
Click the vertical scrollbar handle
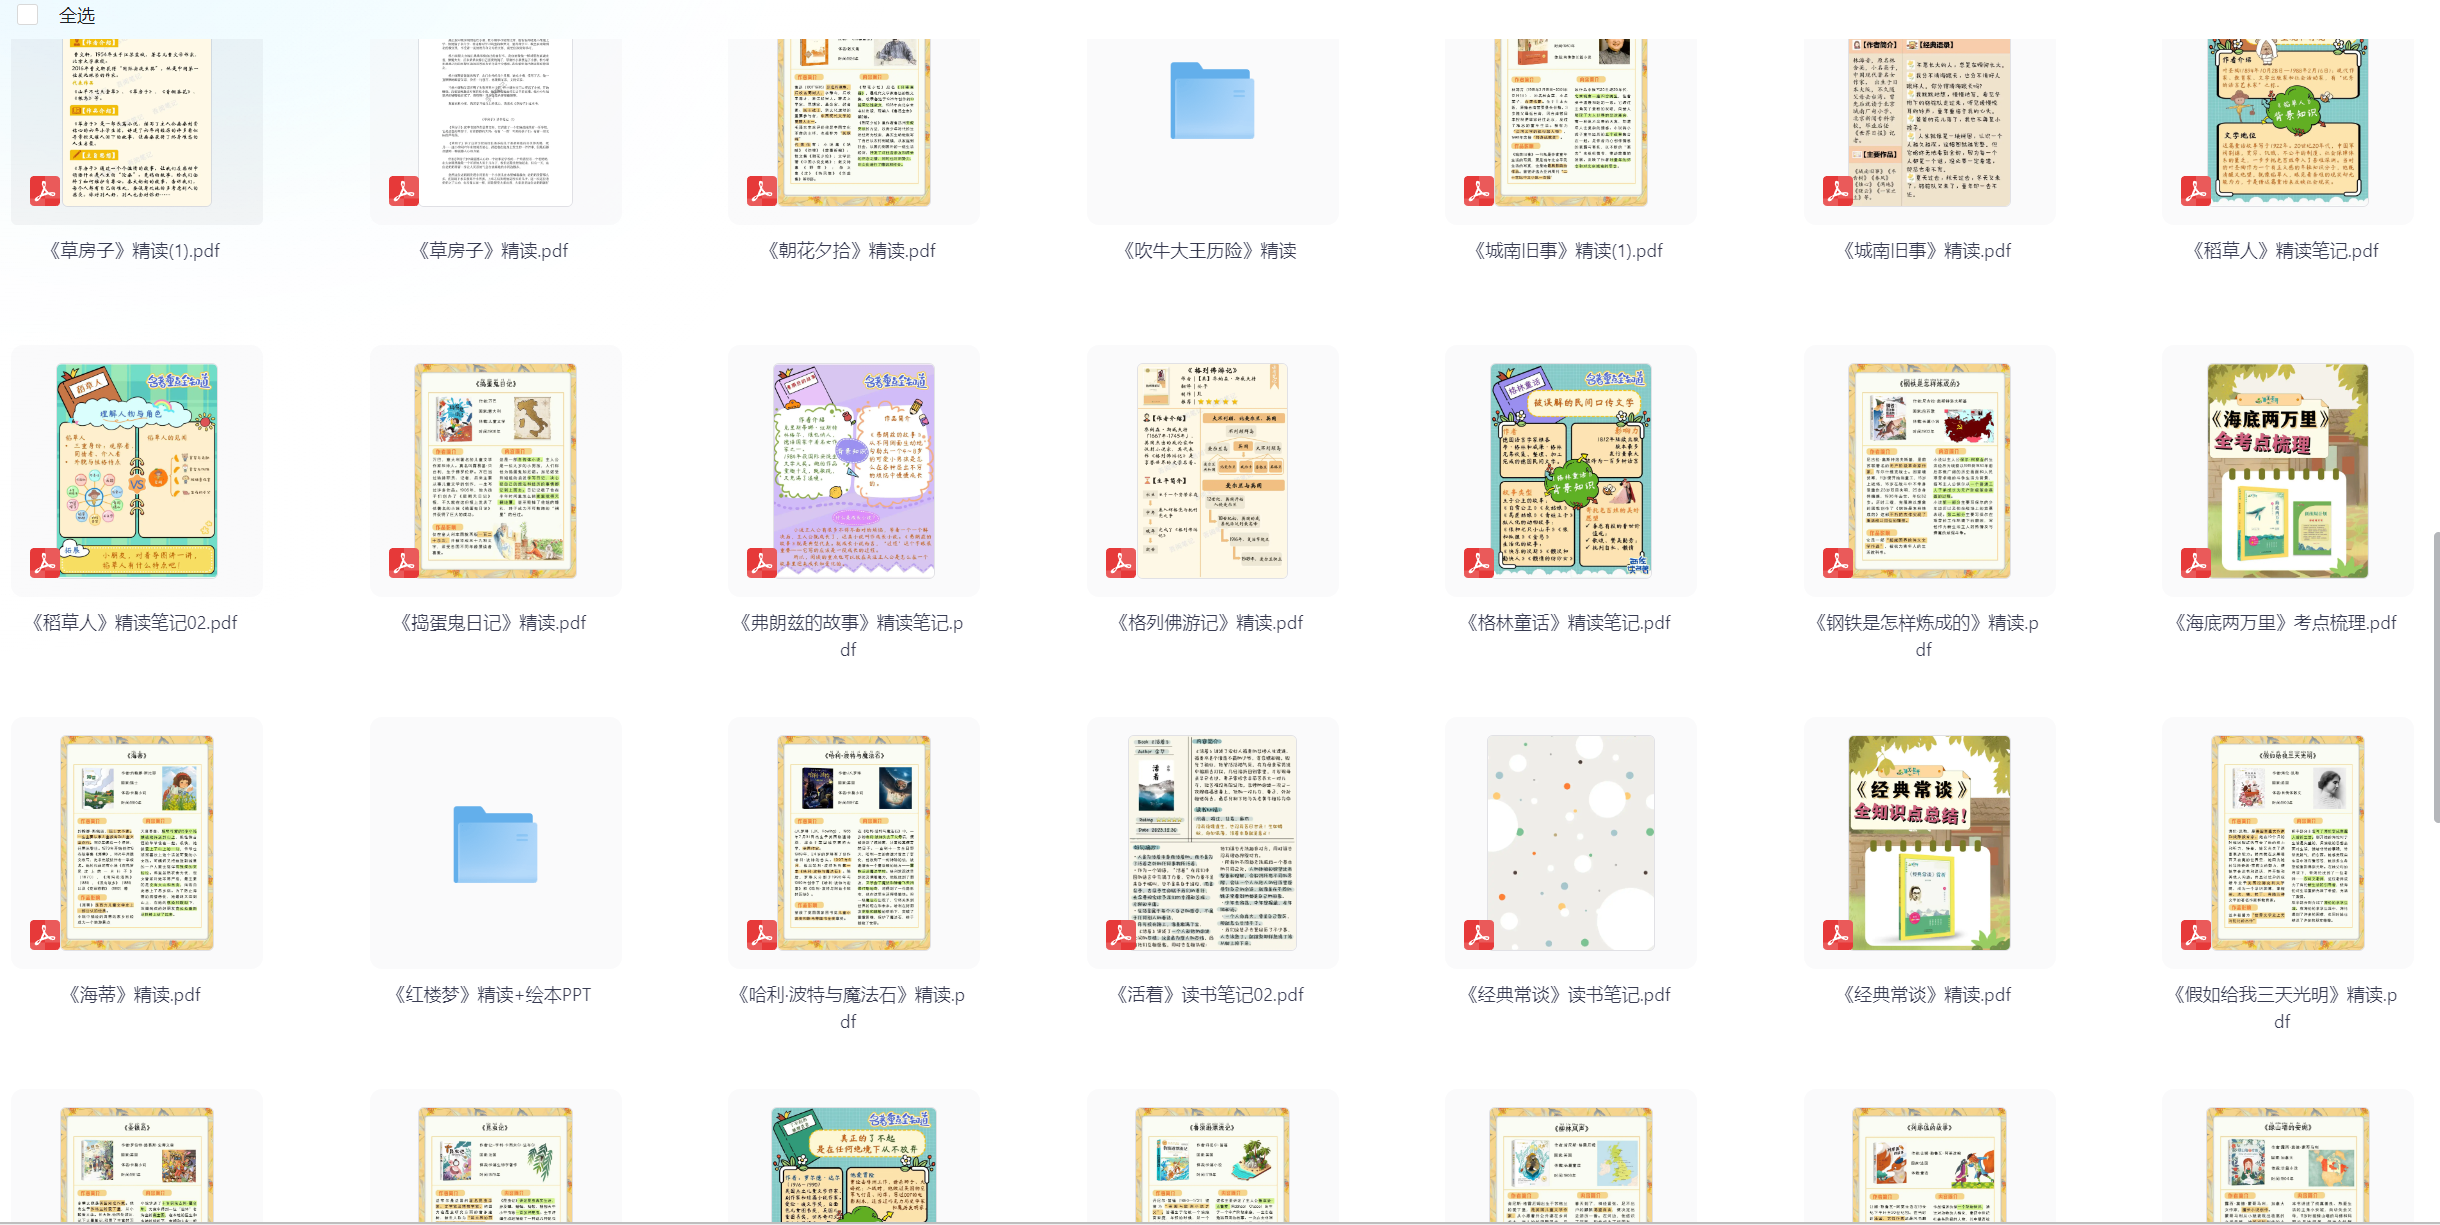pyautogui.click(x=2436, y=677)
